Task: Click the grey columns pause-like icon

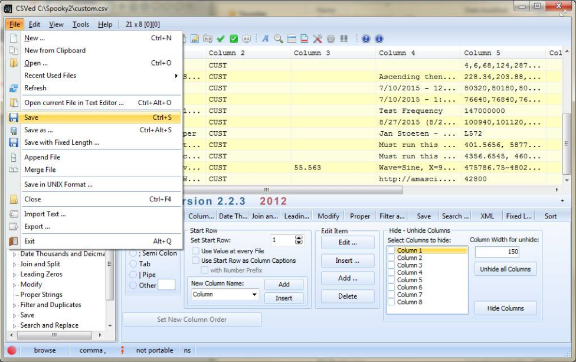Action: 344,39
